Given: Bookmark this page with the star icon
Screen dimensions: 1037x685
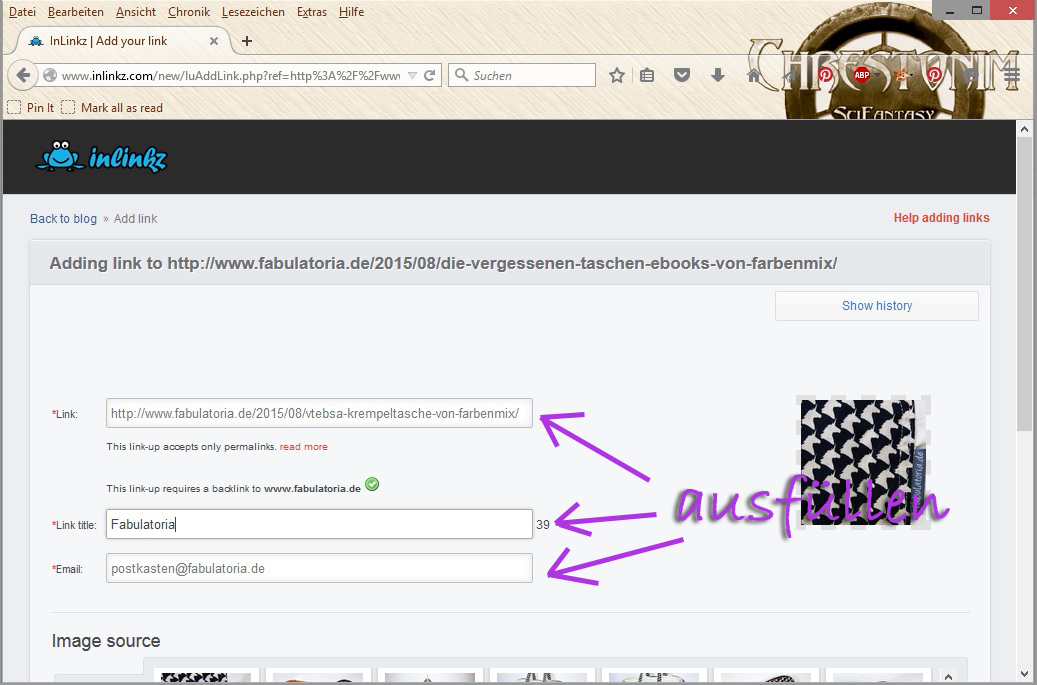Looking at the screenshot, I should pos(616,75).
